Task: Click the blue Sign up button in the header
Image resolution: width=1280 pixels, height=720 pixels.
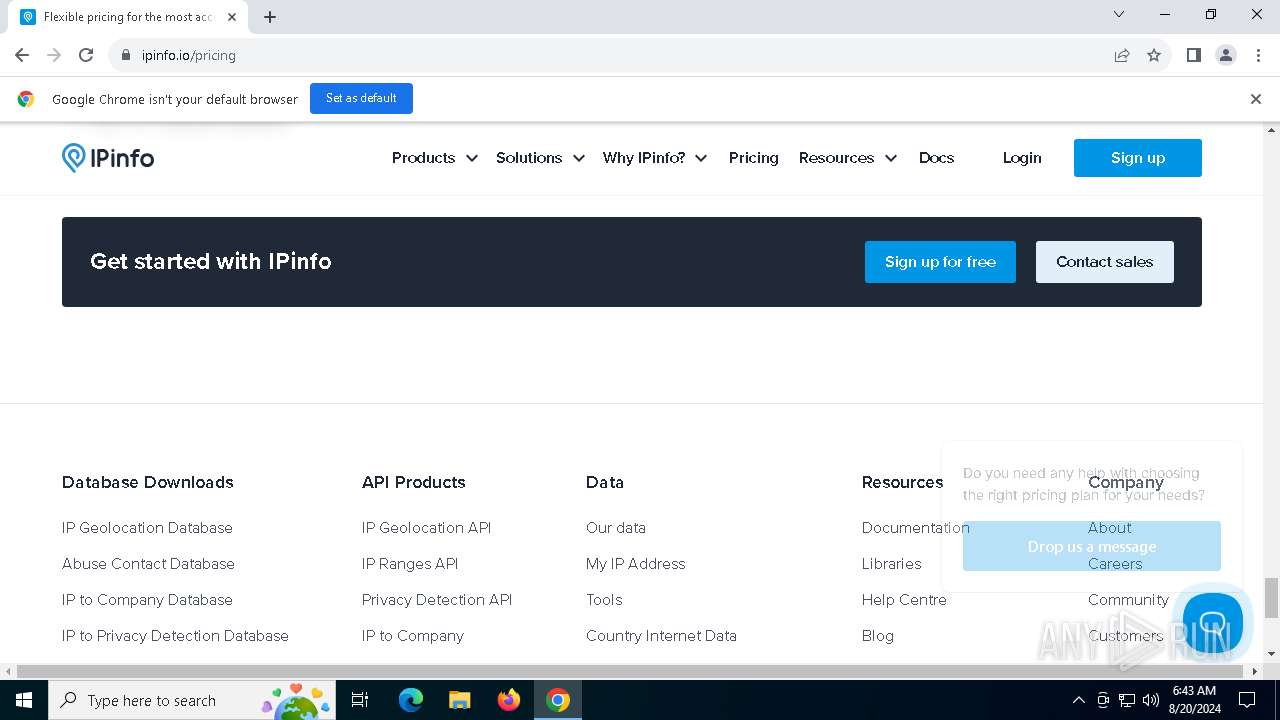Action: (x=1138, y=158)
